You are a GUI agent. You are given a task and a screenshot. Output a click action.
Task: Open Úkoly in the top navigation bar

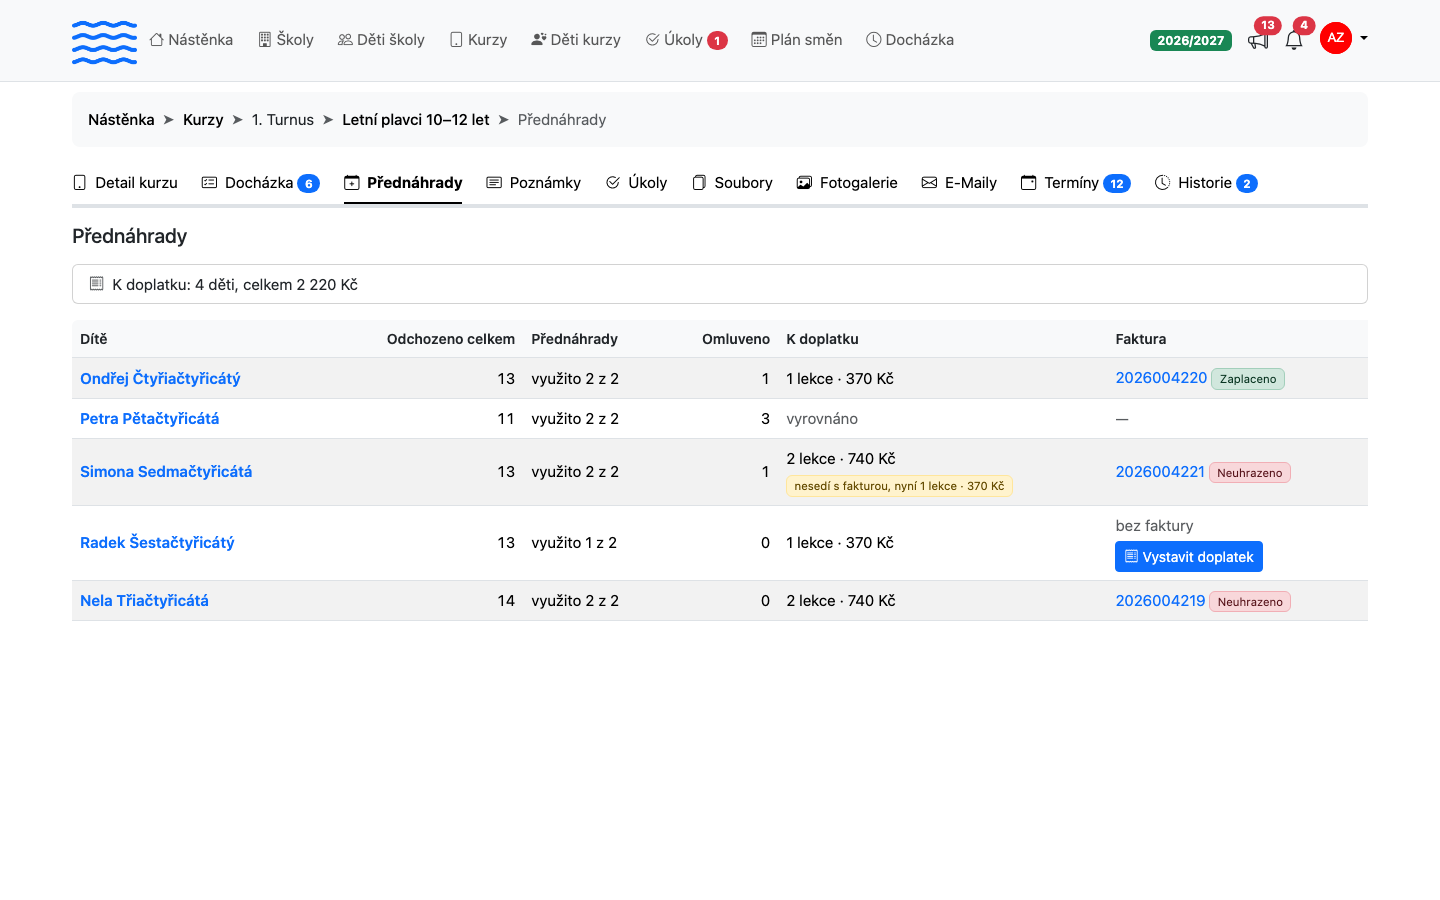coord(686,40)
